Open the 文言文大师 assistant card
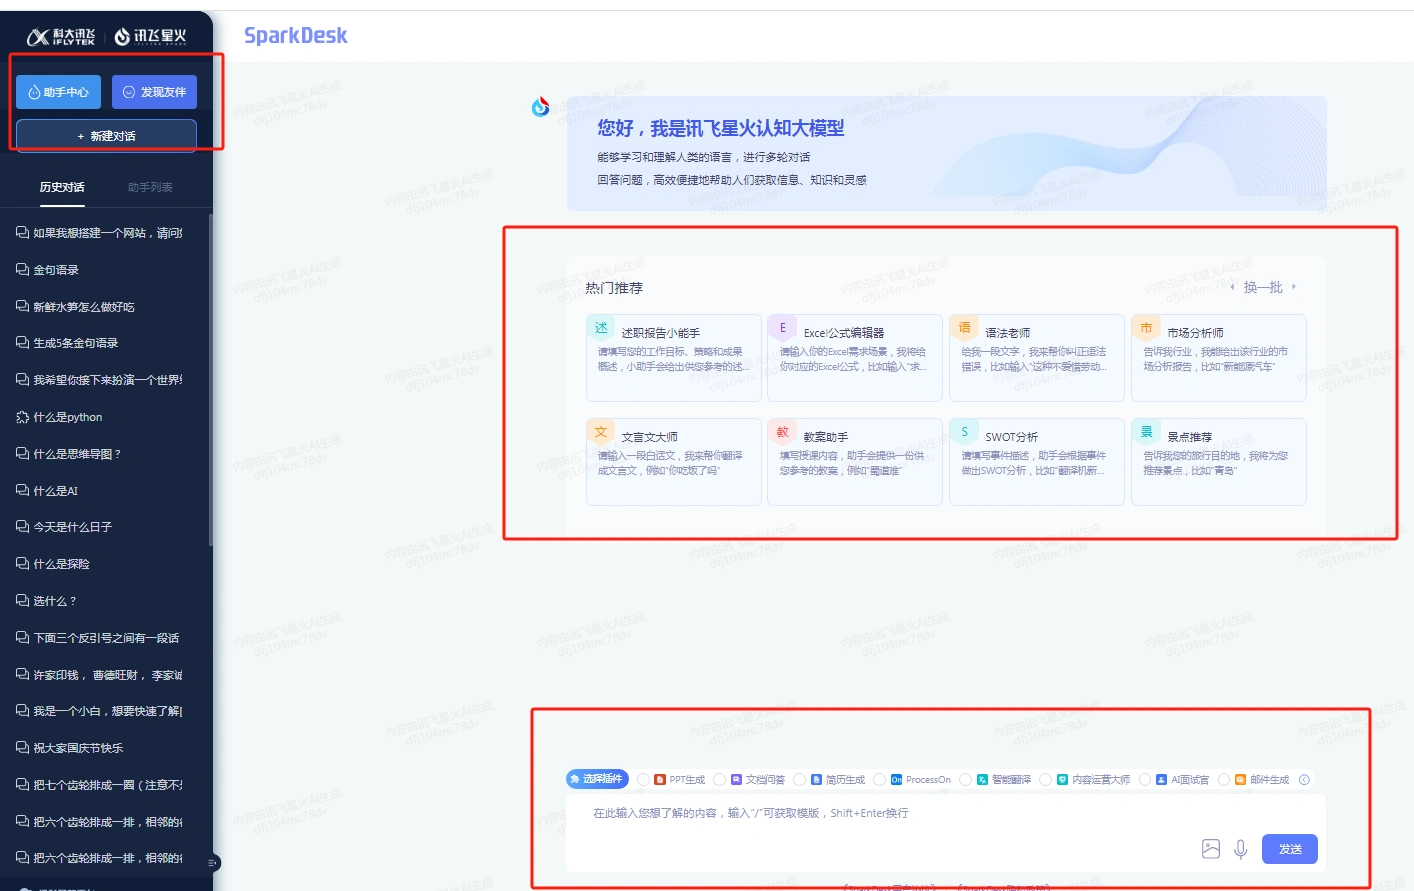 (674, 462)
